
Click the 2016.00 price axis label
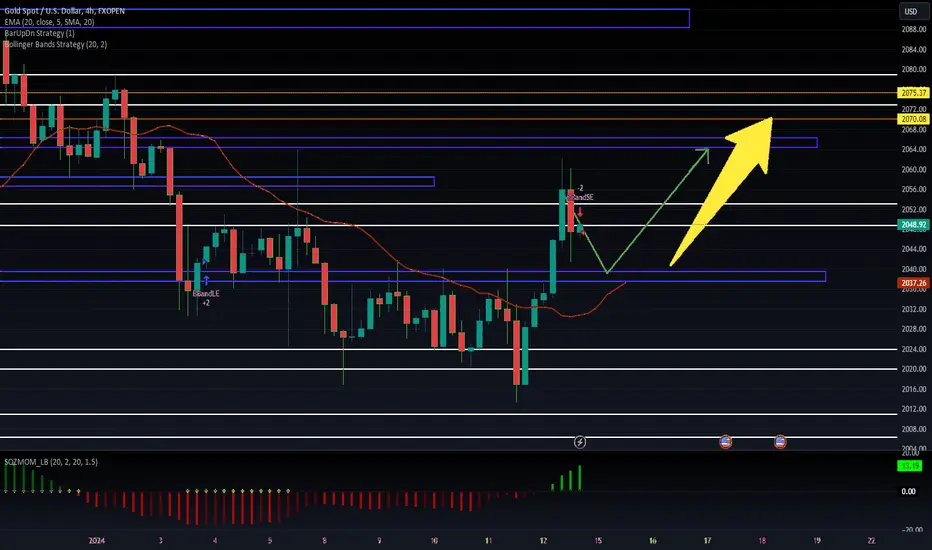pyautogui.click(x=914, y=389)
